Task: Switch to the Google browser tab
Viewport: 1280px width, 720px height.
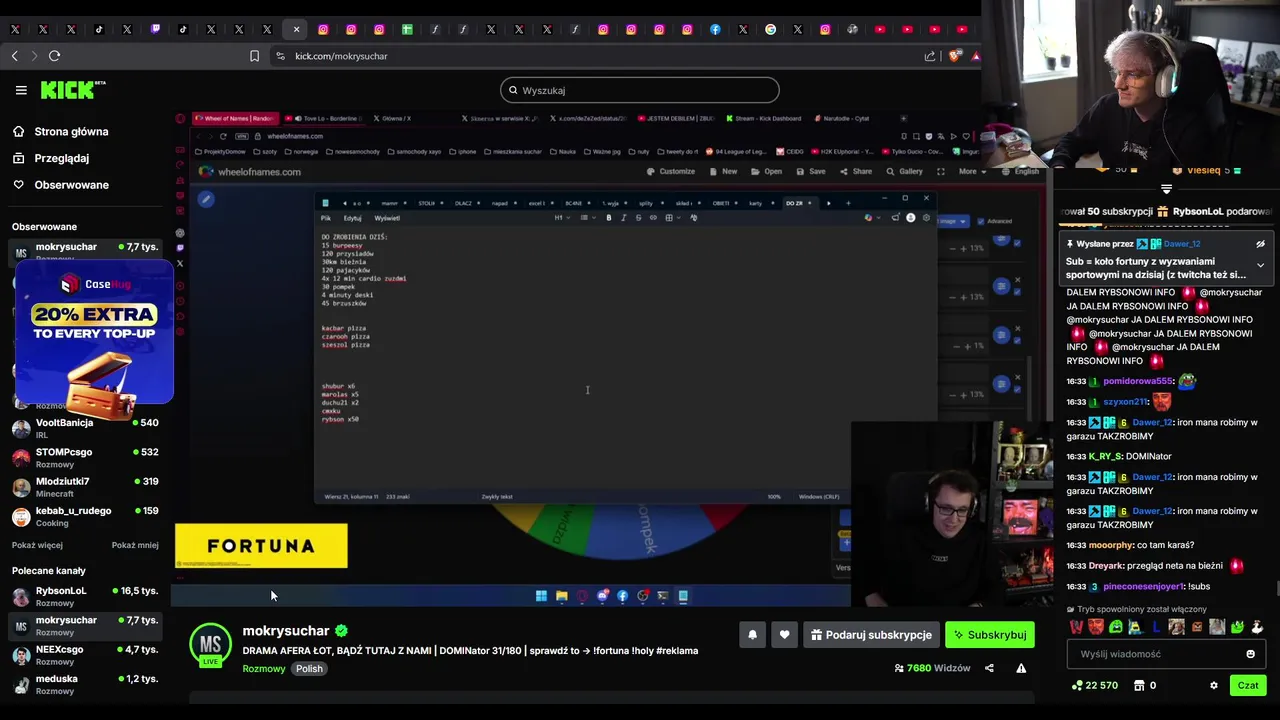Action: (x=770, y=30)
